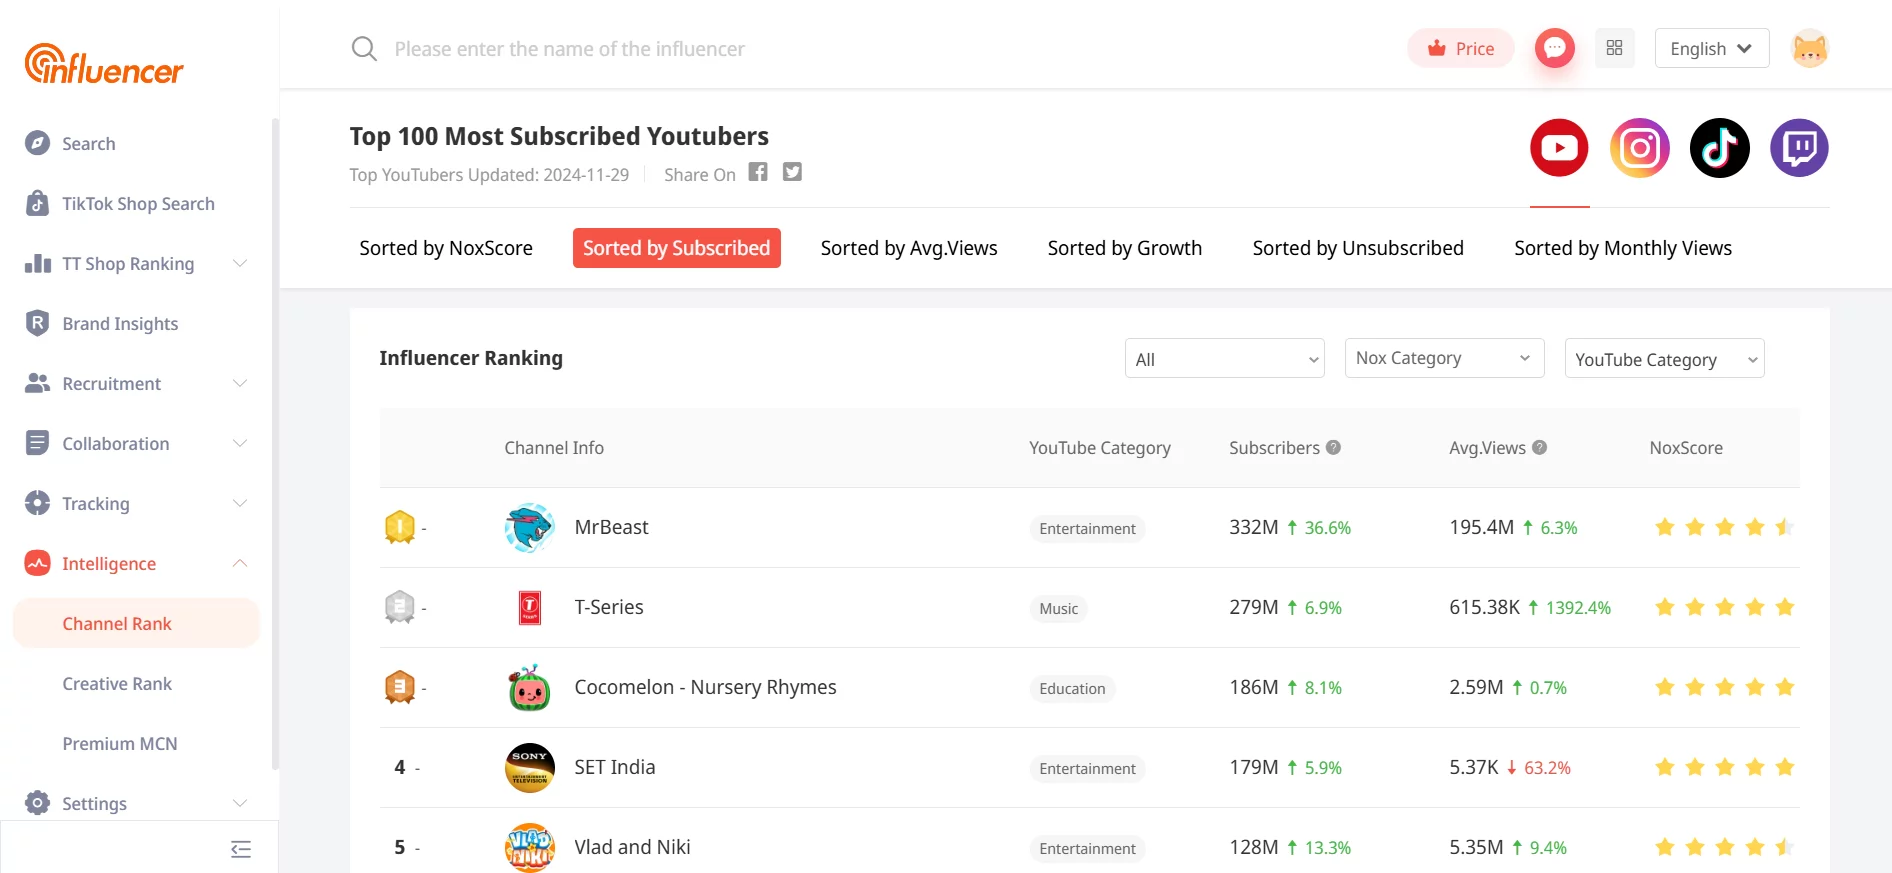Click the search magnifier icon
Viewport: 1892px width, 873px height.
pyautogui.click(x=364, y=49)
